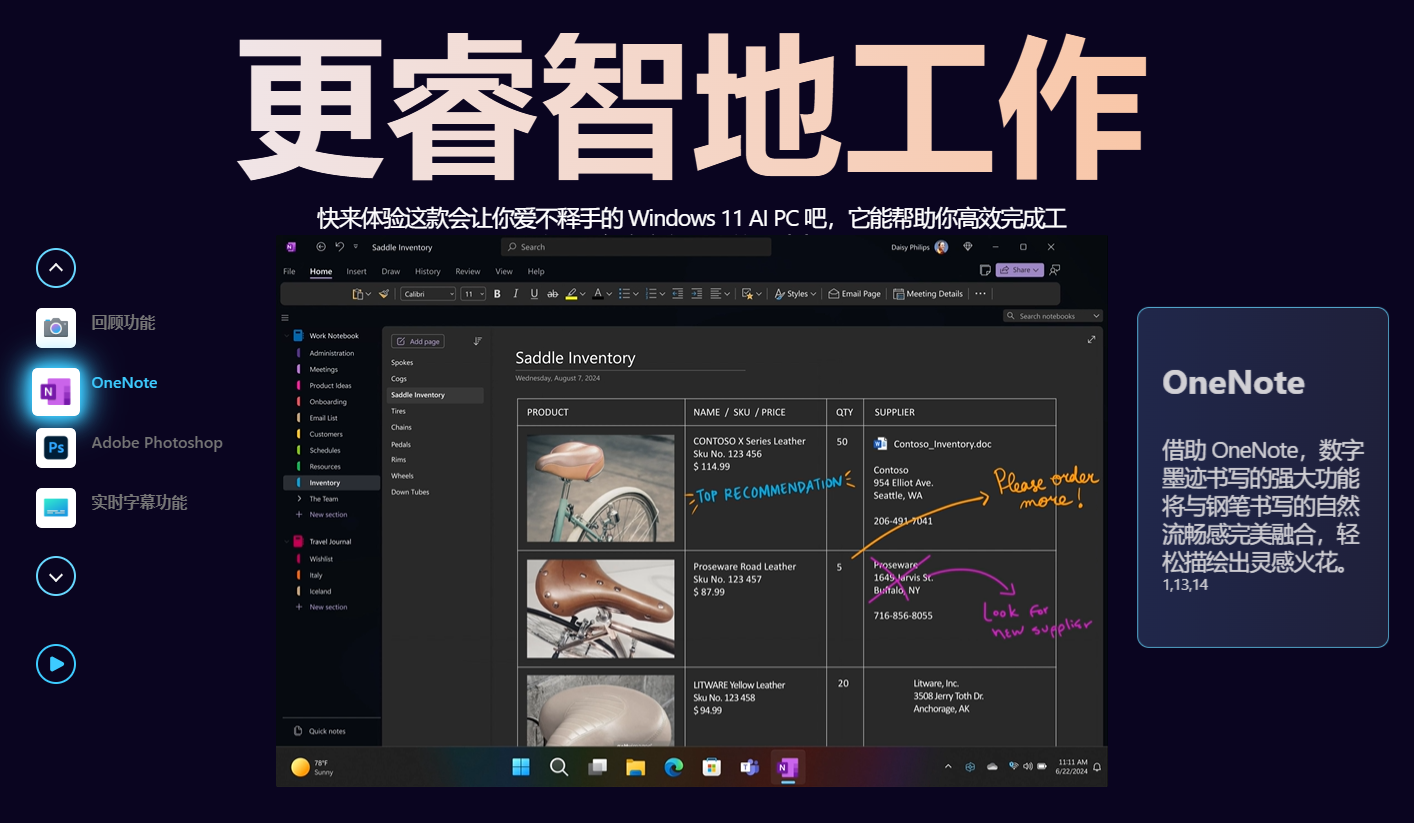Toggle Italic formatting

click(x=516, y=294)
